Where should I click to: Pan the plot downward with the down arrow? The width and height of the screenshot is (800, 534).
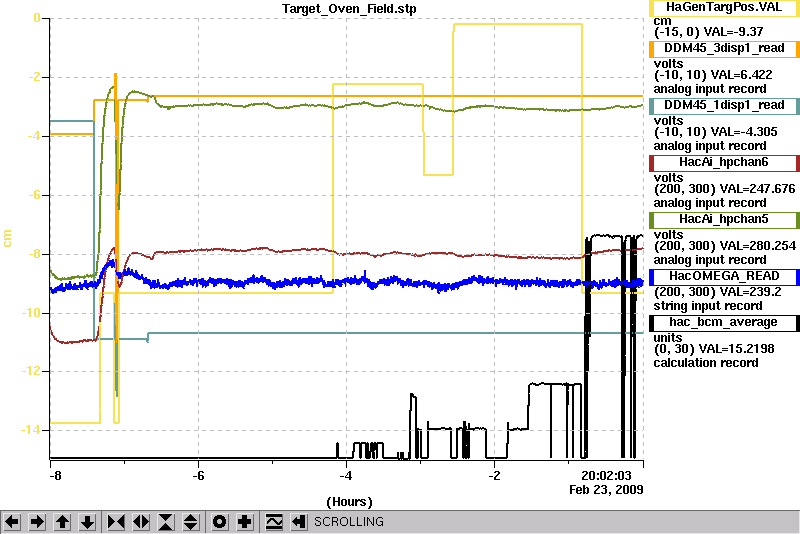click(88, 522)
